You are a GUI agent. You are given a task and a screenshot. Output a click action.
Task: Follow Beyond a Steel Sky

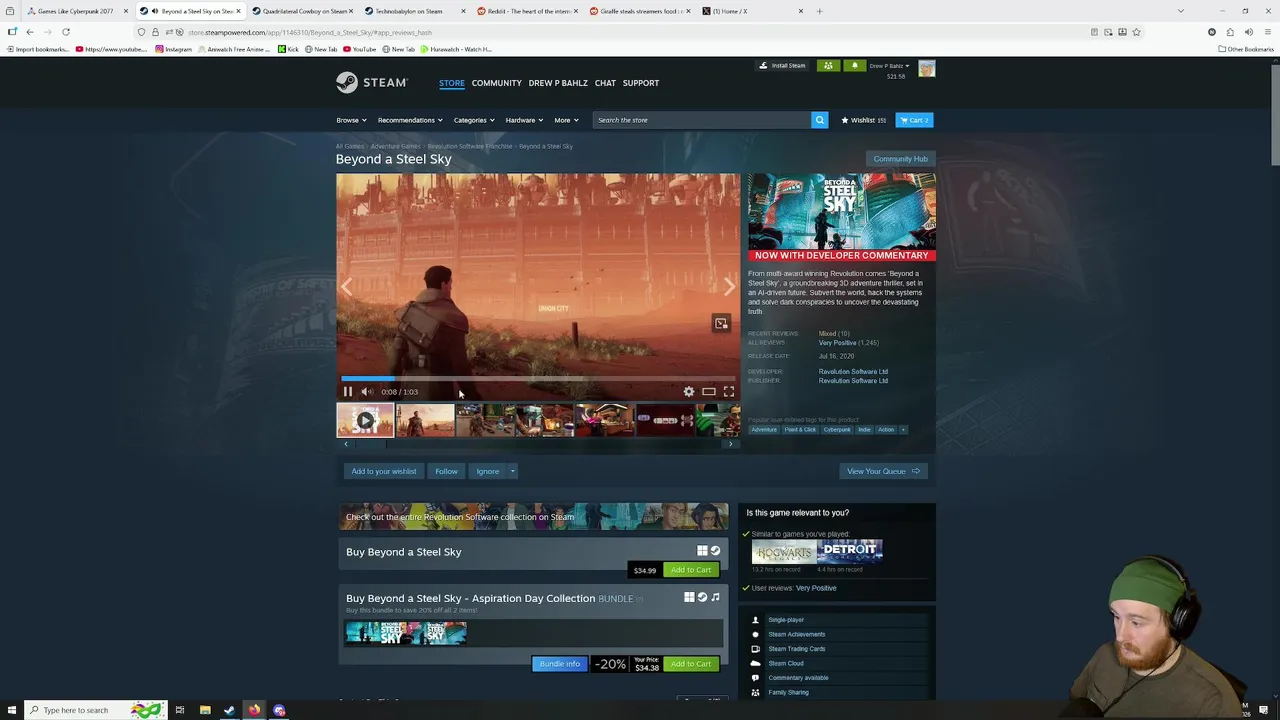446,471
